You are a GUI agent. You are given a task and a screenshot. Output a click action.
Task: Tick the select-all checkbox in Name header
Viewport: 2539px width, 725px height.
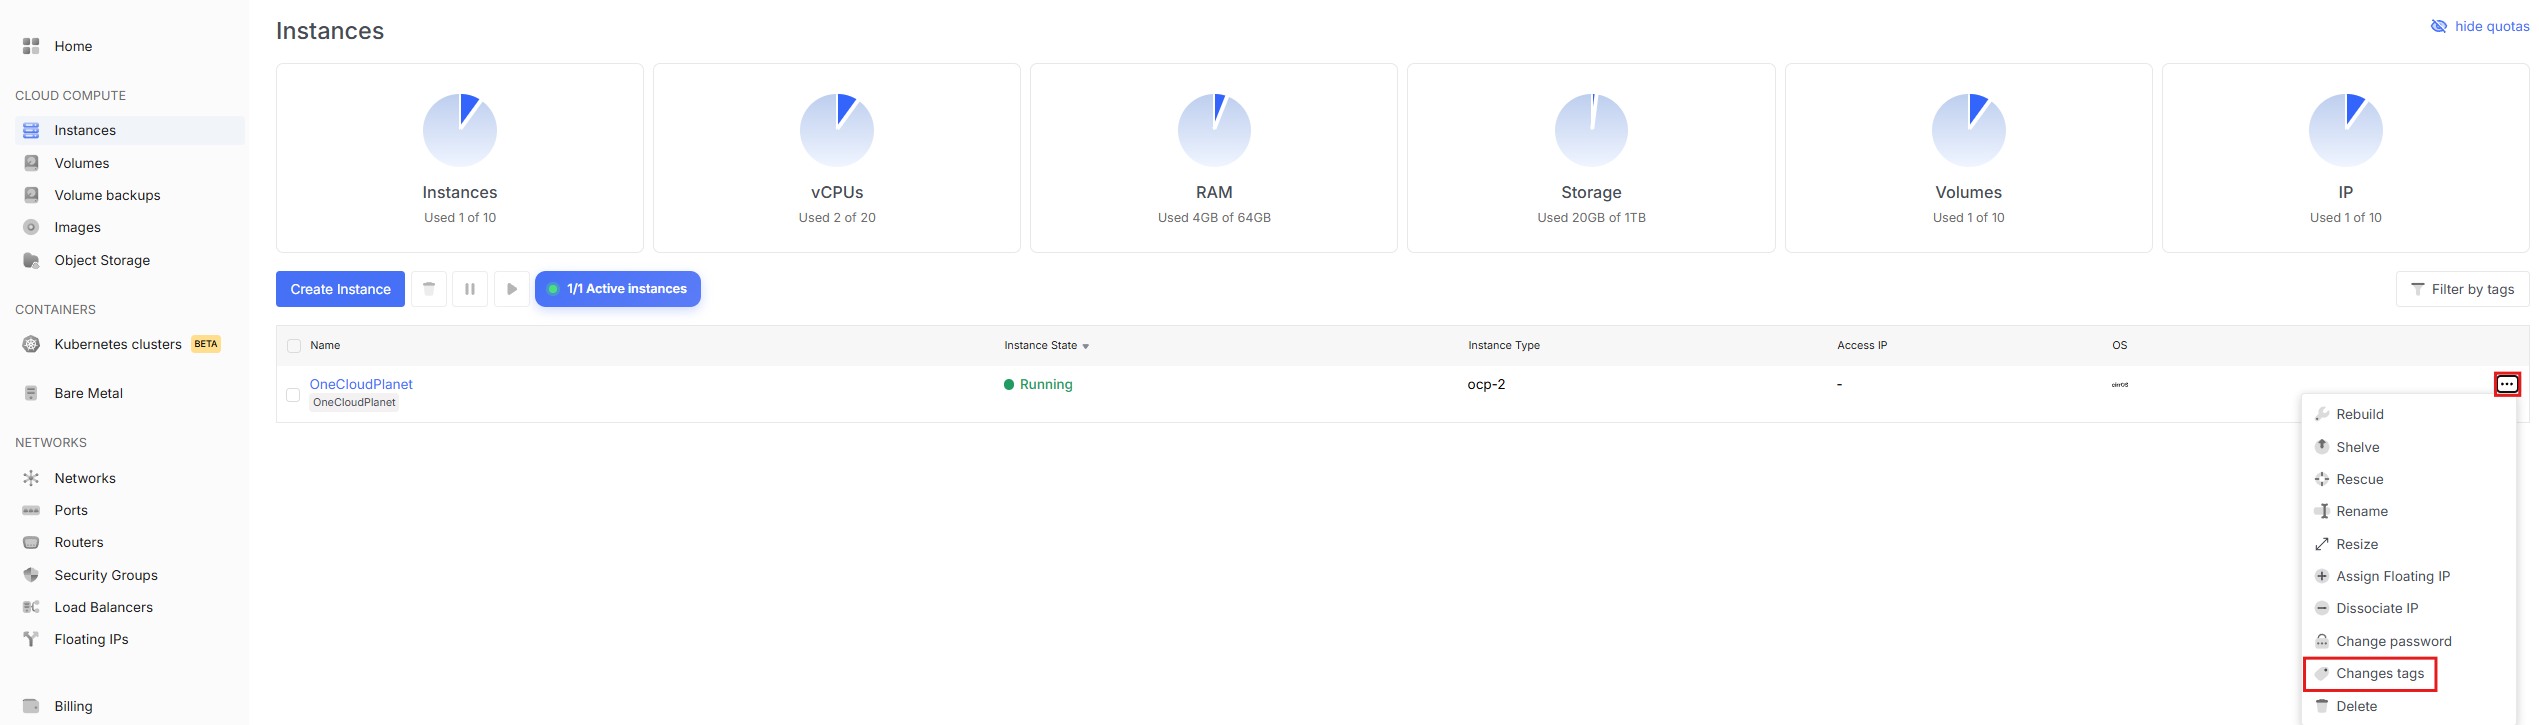tap(294, 346)
